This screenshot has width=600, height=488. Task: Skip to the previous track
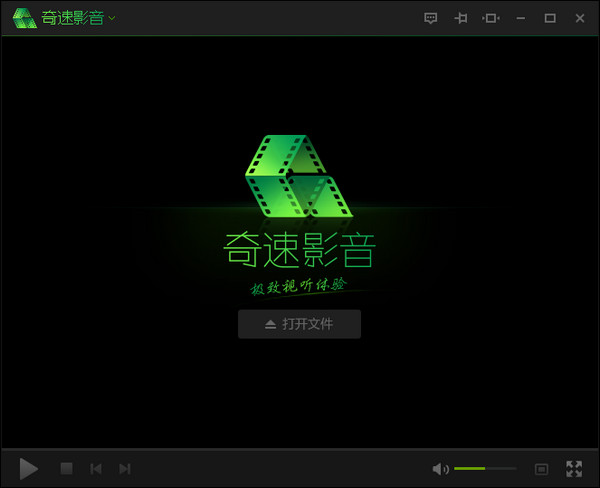click(96, 469)
